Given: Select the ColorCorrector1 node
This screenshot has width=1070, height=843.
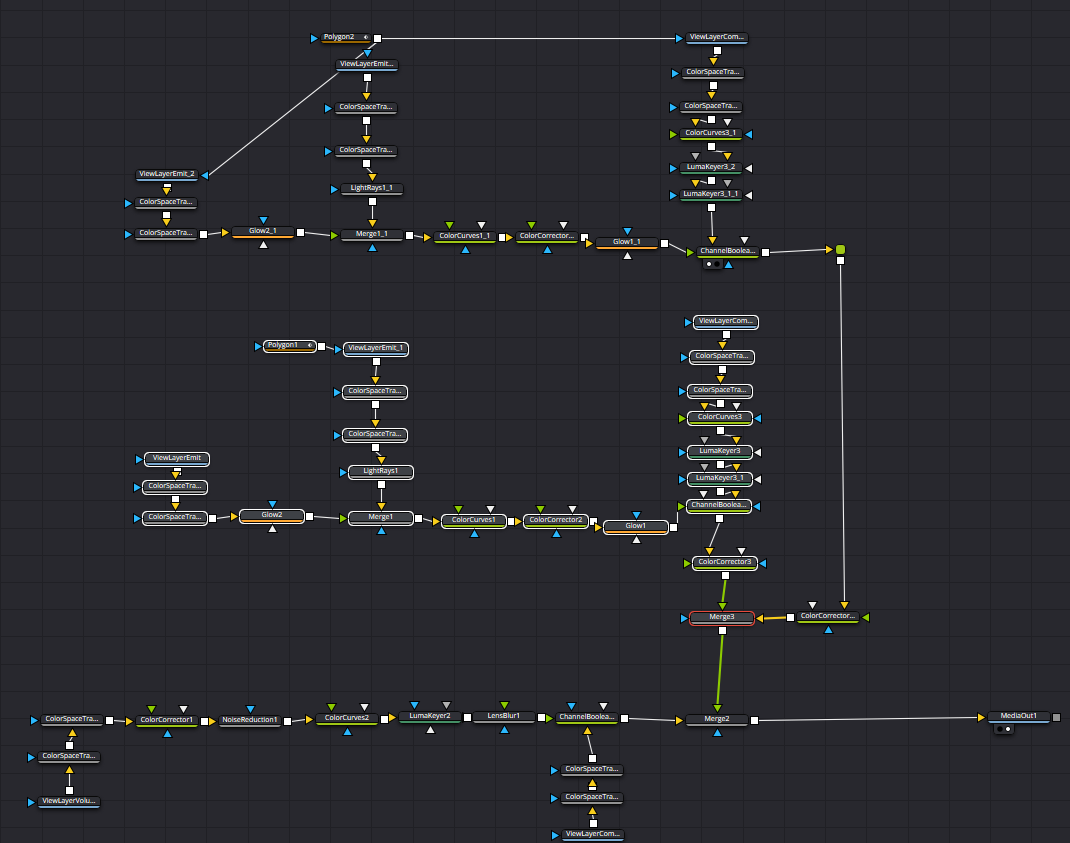Looking at the screenshot, I should pyautogui.click(x=167, y=721).
